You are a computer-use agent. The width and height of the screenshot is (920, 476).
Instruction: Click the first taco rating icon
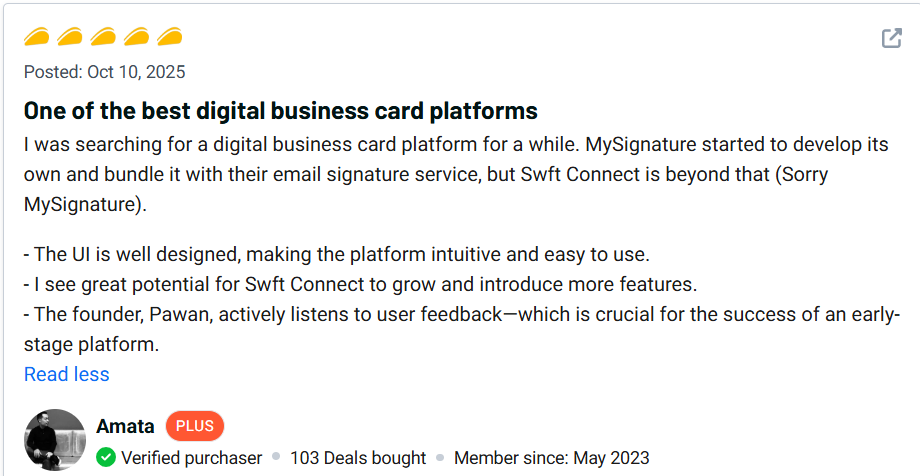[x=37, y=38]
